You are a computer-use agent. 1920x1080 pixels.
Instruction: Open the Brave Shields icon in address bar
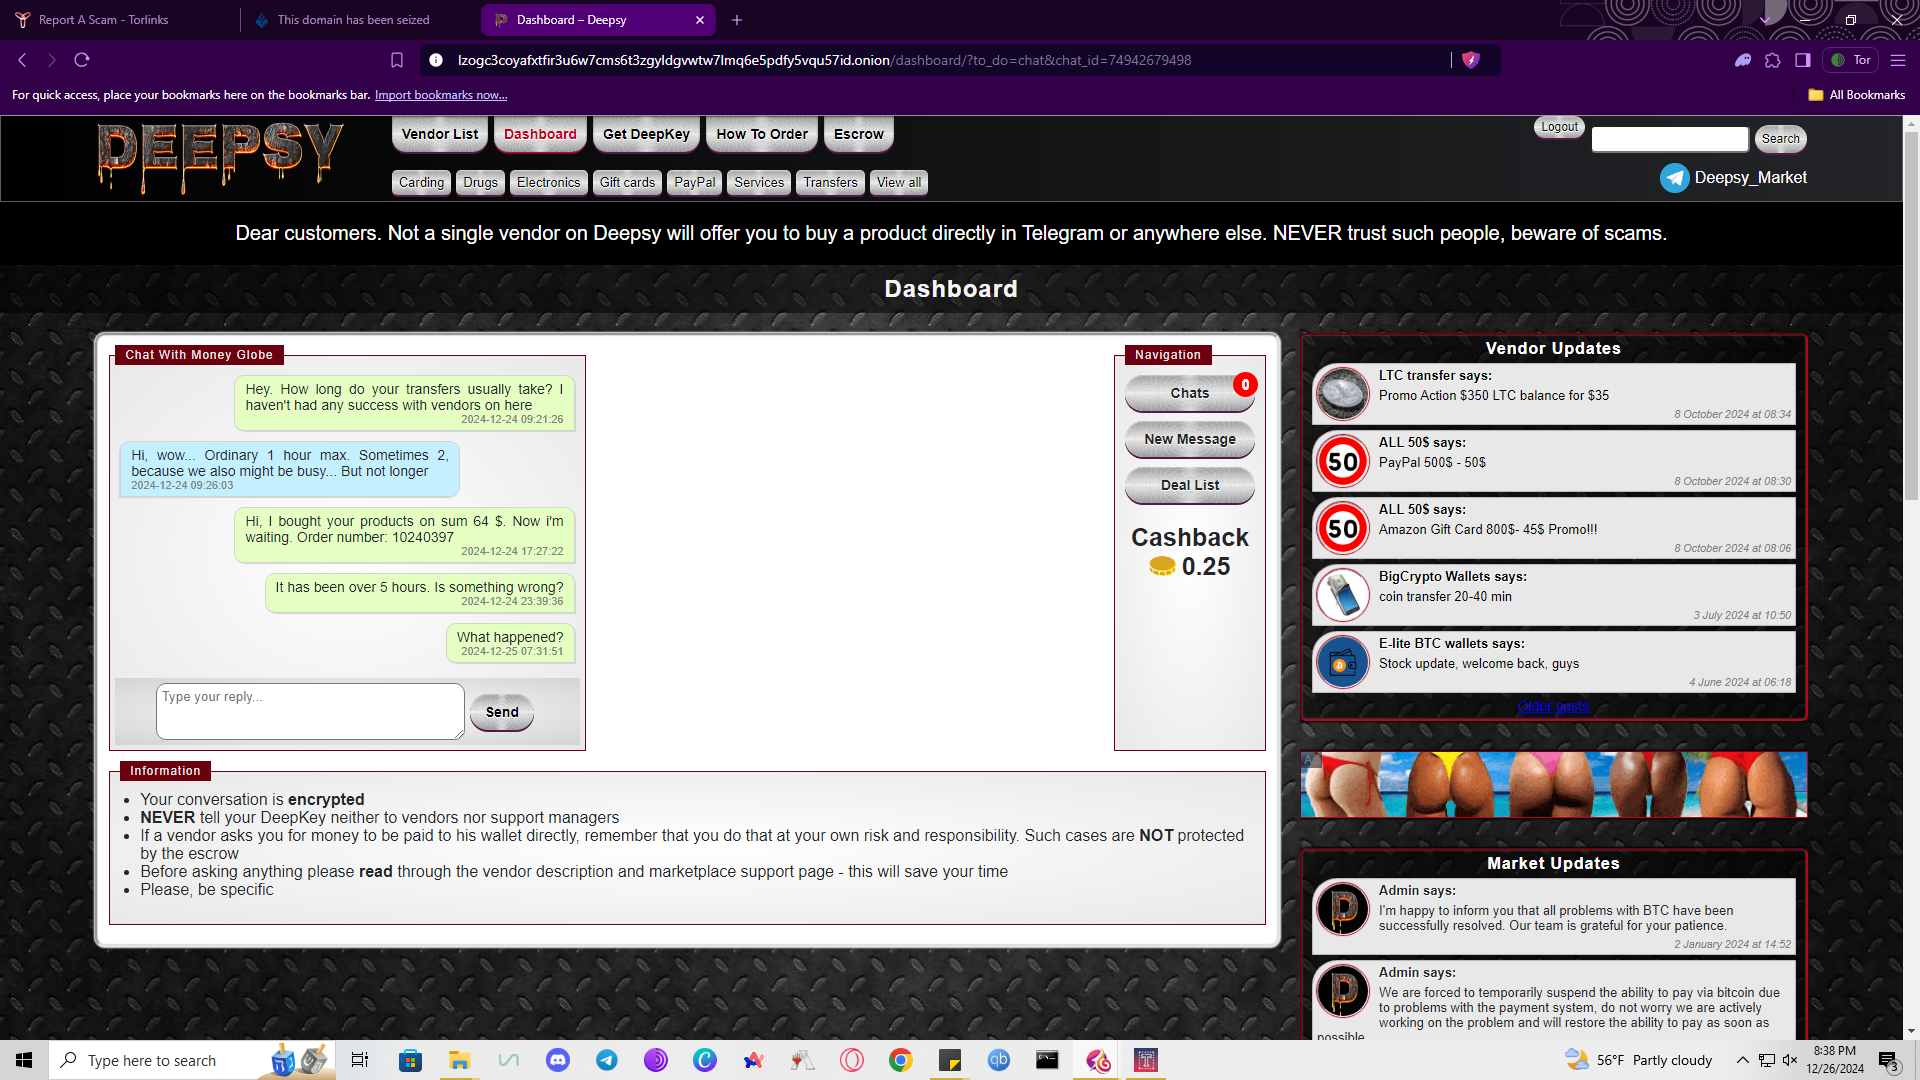pos(1470,60)
